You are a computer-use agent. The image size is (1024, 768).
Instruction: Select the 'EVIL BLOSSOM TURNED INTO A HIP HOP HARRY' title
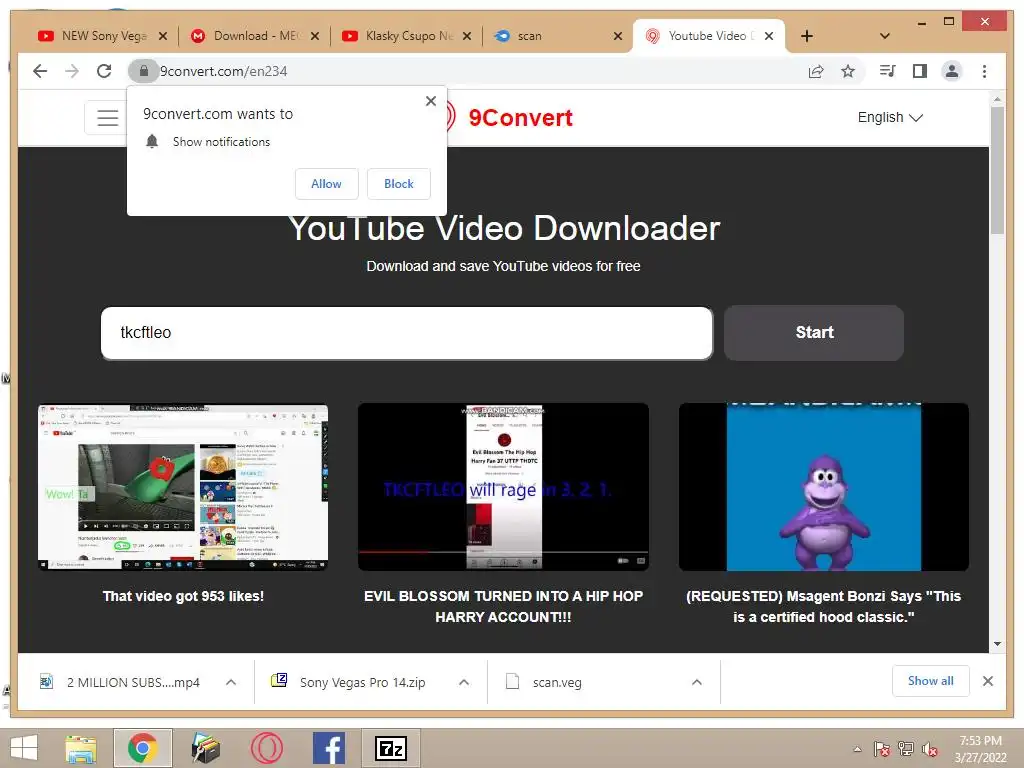coord(503,606)
